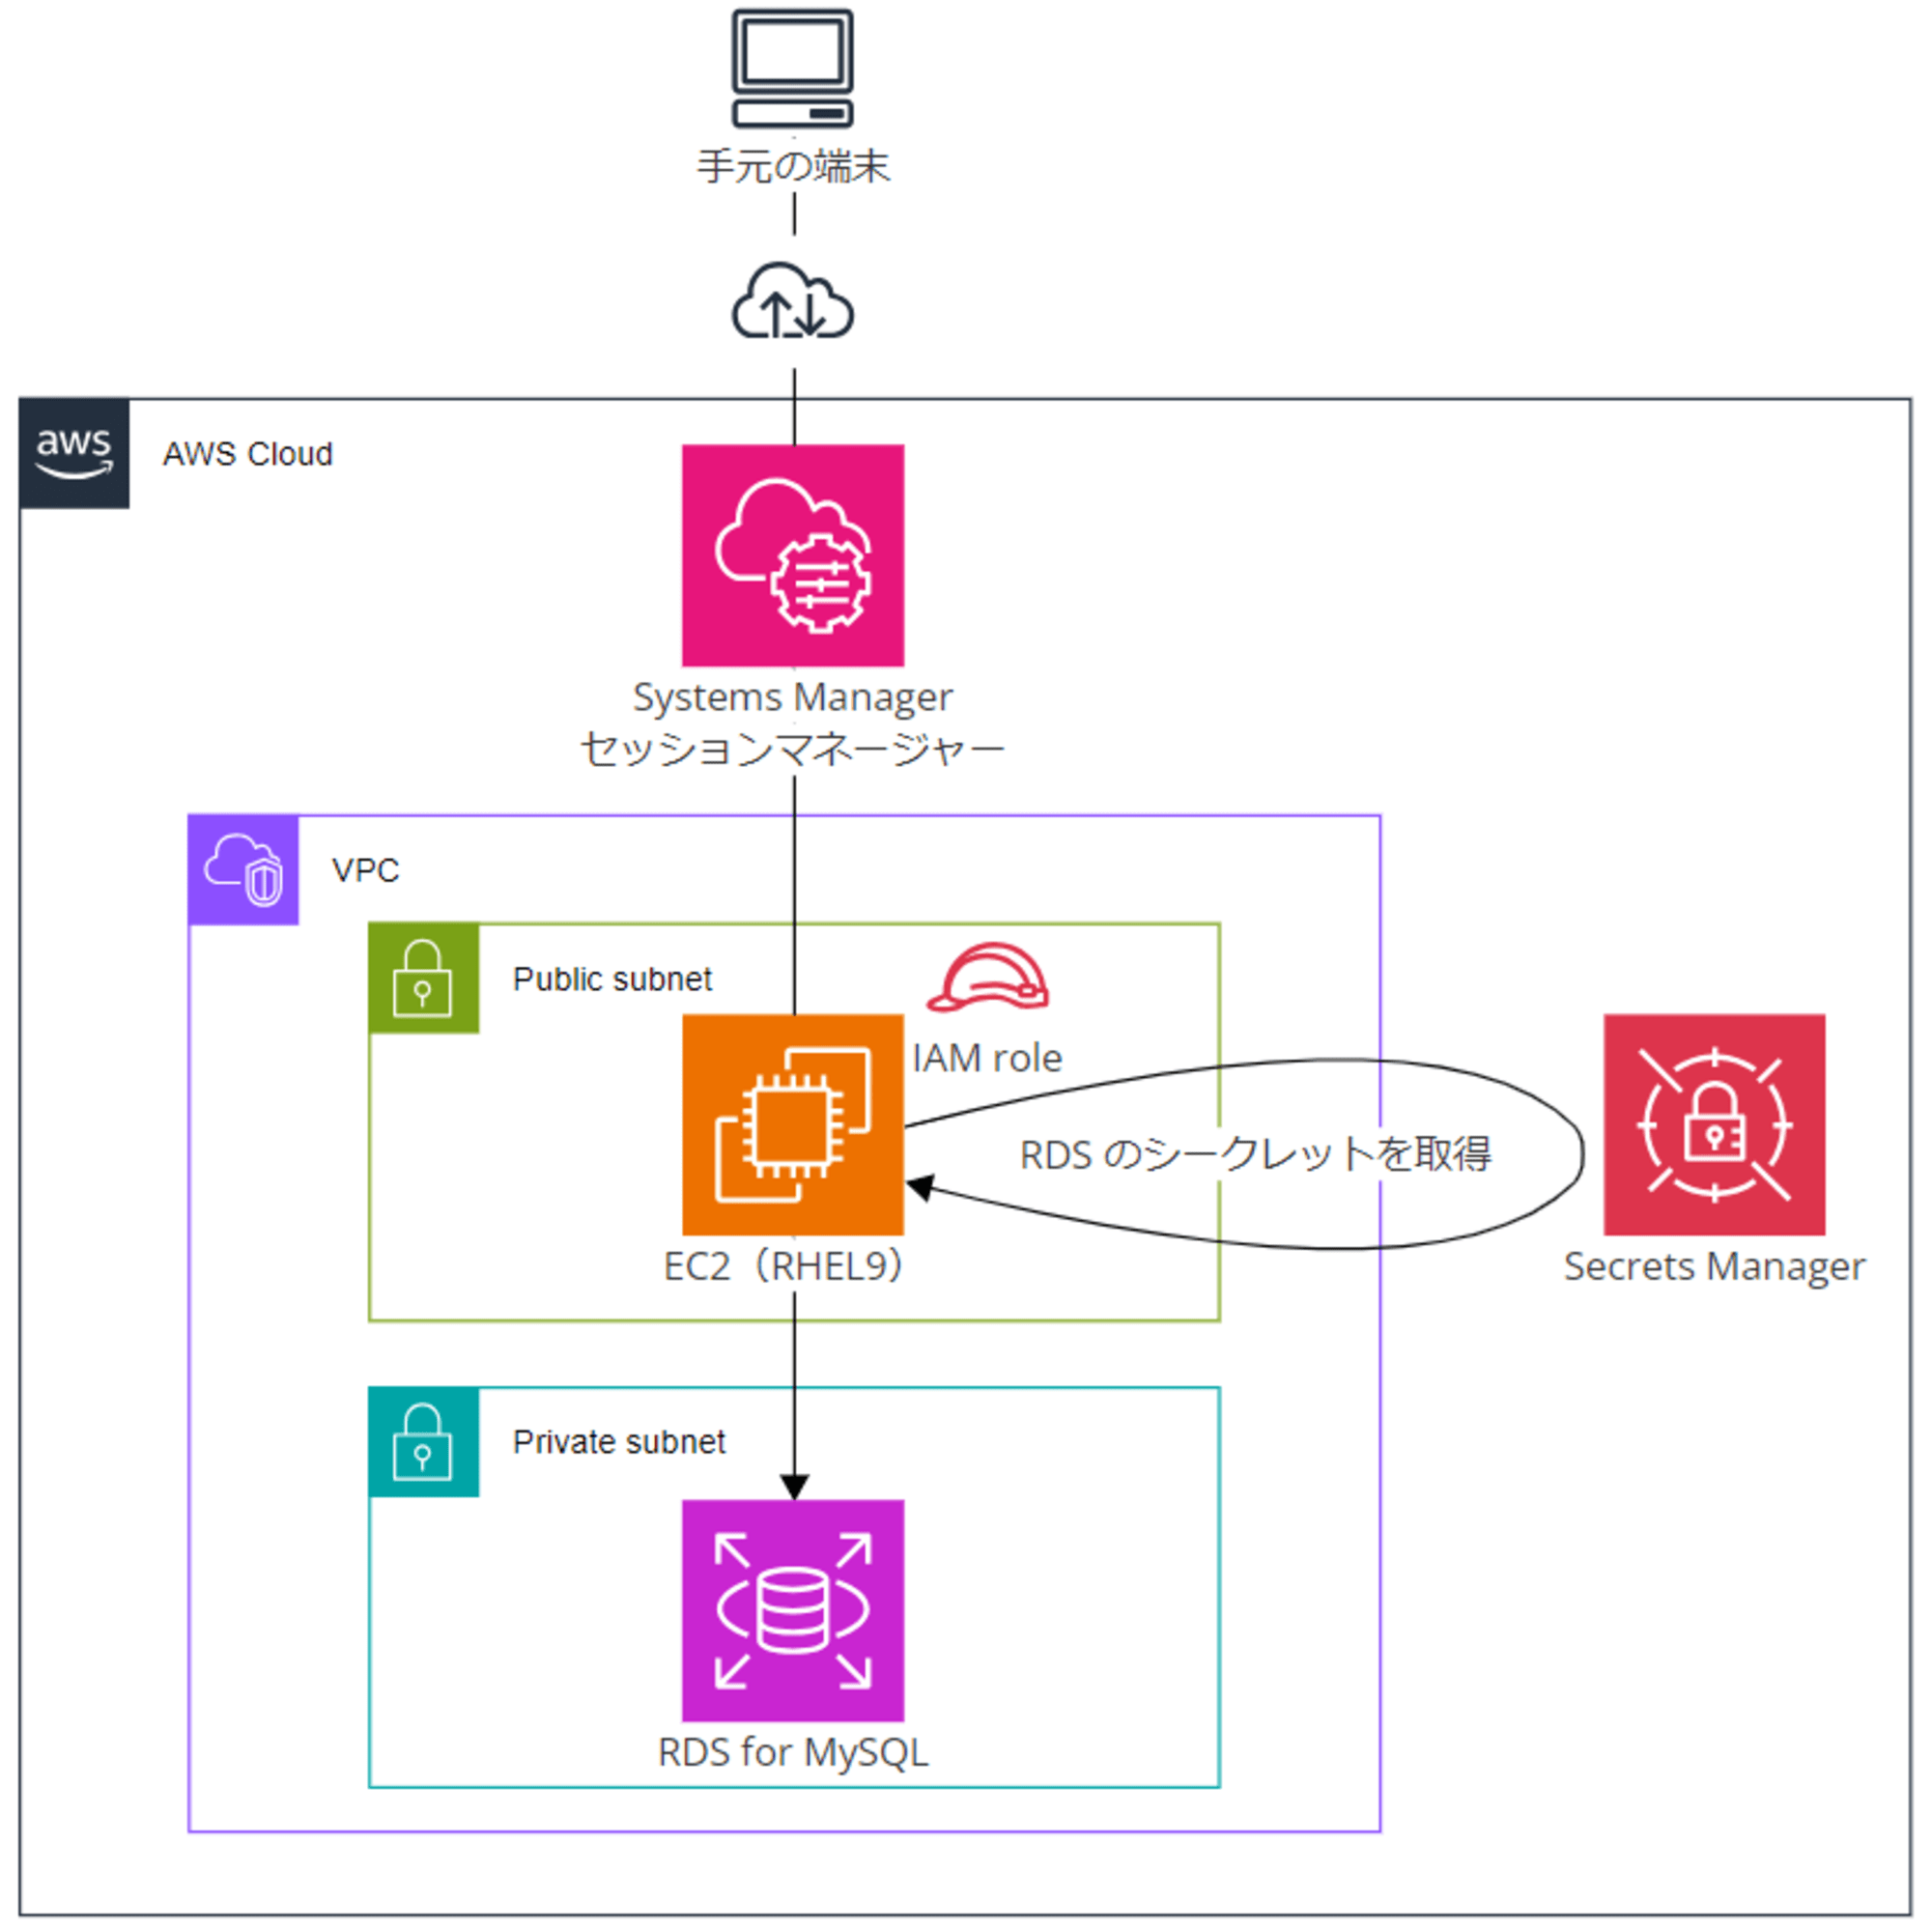Select the green Public subnet lock icon
1932x1930 pixels.
coord(423,977)
